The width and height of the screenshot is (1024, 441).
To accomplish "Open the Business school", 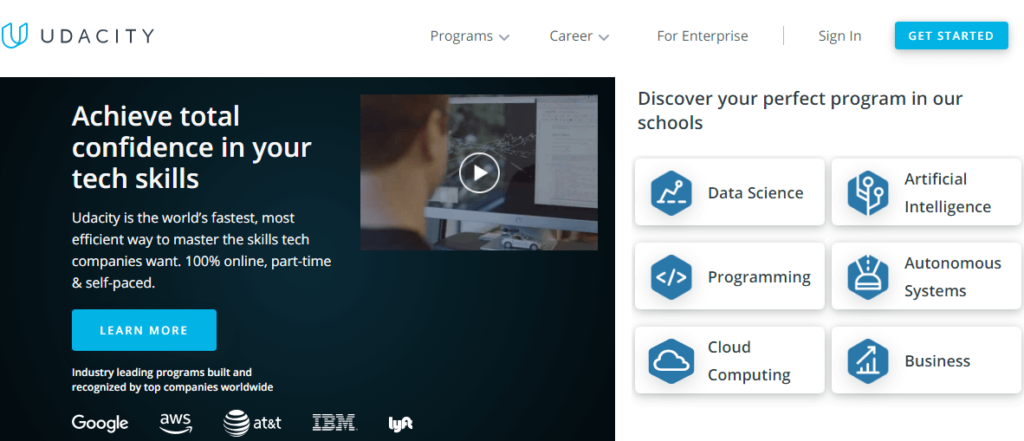I will (926, 361).
